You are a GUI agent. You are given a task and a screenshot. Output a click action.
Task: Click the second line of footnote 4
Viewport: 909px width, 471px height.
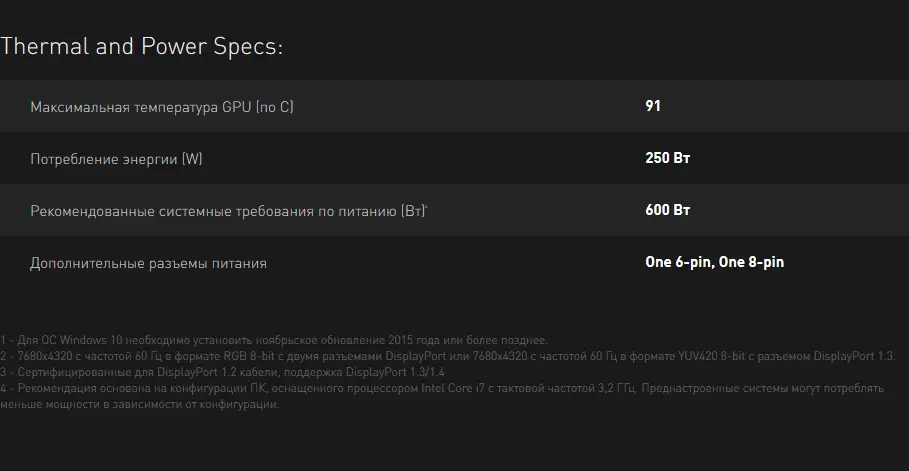[140, 405]
